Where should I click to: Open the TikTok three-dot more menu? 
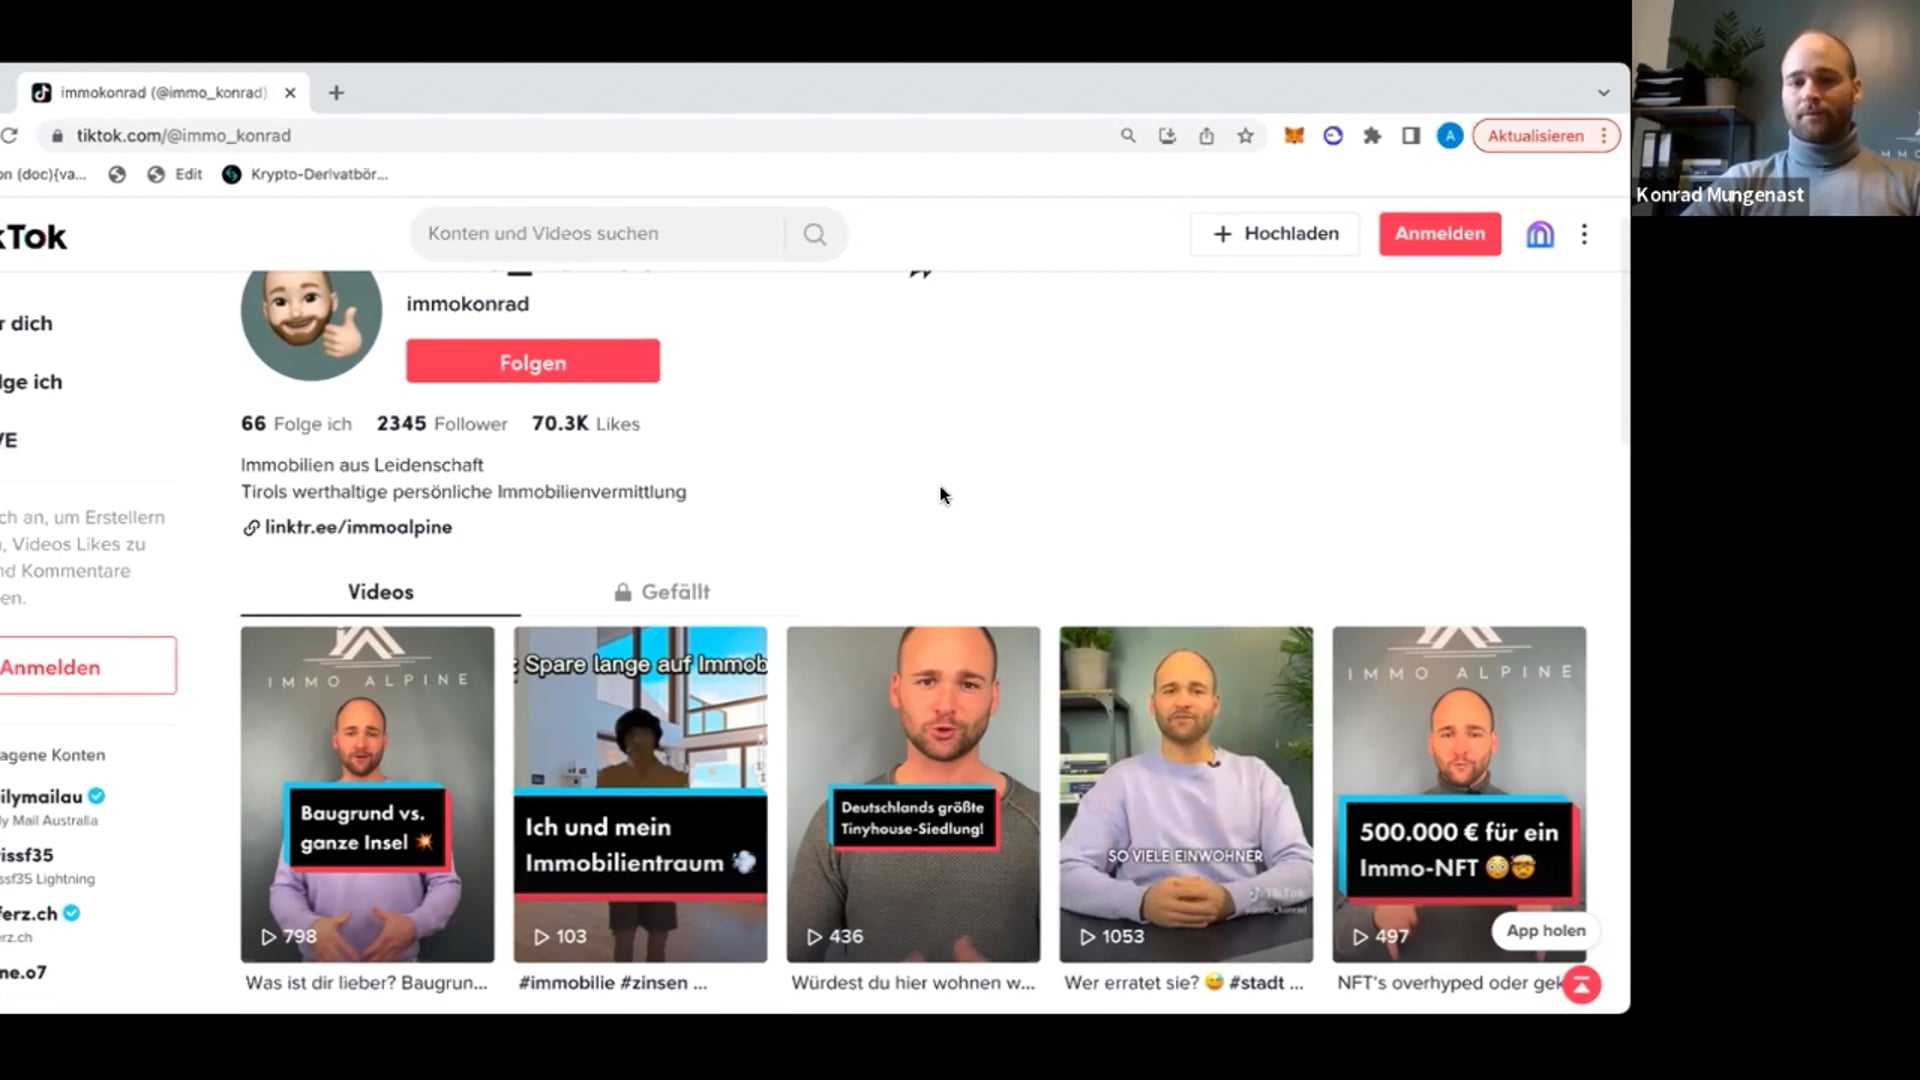1584,234
